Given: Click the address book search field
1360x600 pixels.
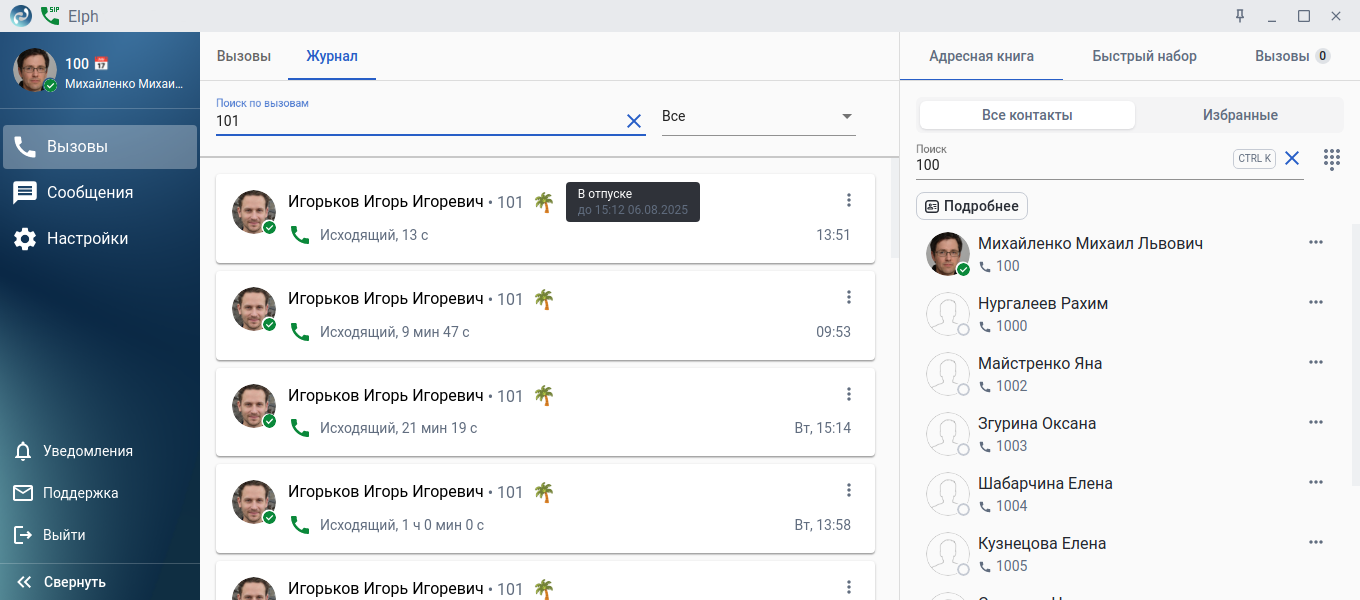Looking at the screenshot, I should click(x=1070, y=165).
